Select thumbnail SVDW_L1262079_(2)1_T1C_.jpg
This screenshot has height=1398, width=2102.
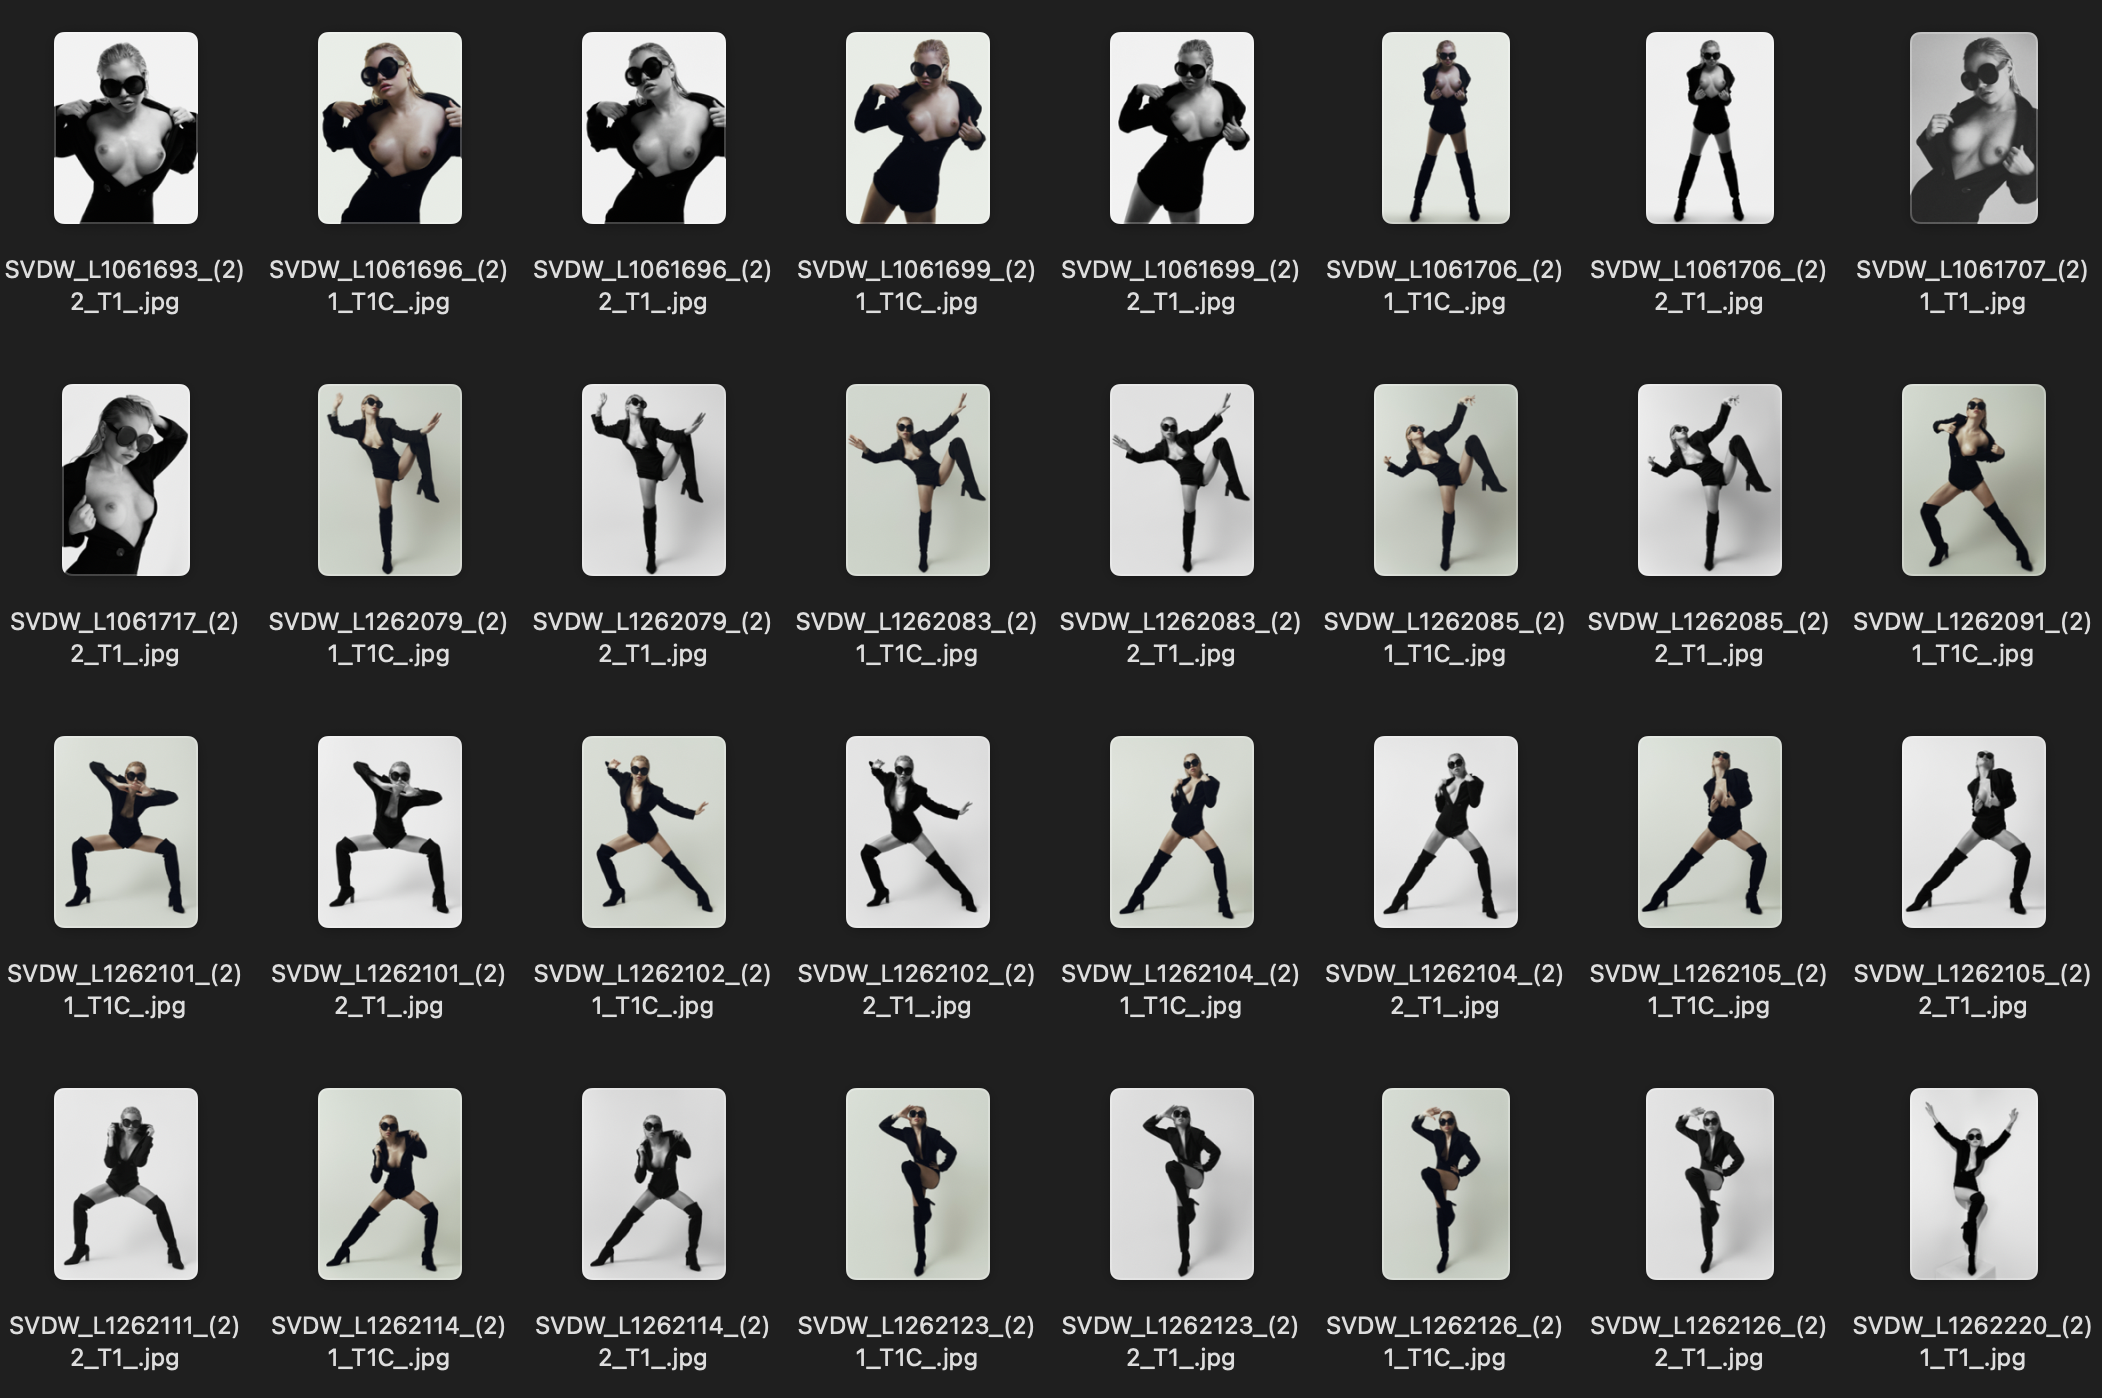click(x=389, y=480)
